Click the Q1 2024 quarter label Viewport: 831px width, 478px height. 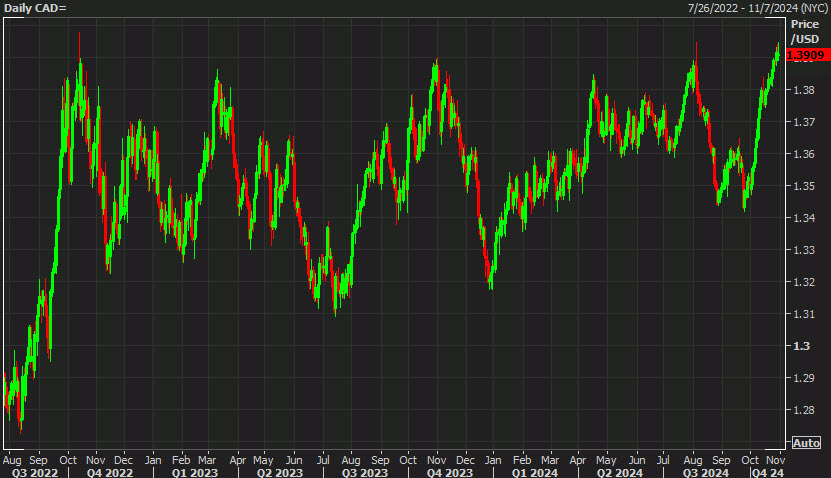(535, 472)
